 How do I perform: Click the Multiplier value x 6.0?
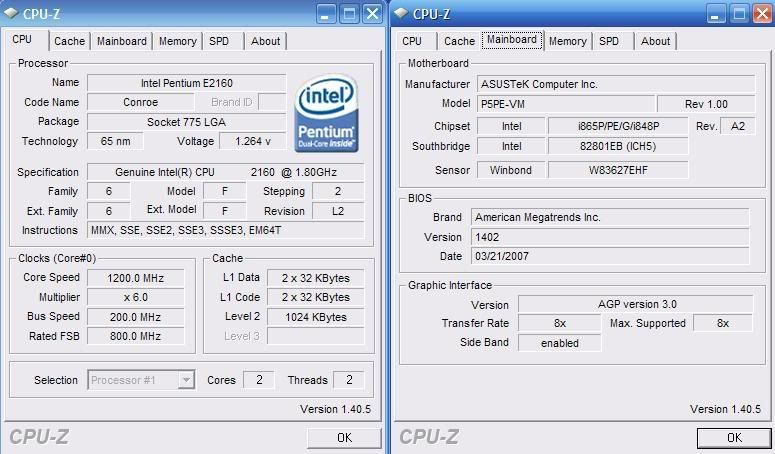pyautogui.click(x=135, y=297)
